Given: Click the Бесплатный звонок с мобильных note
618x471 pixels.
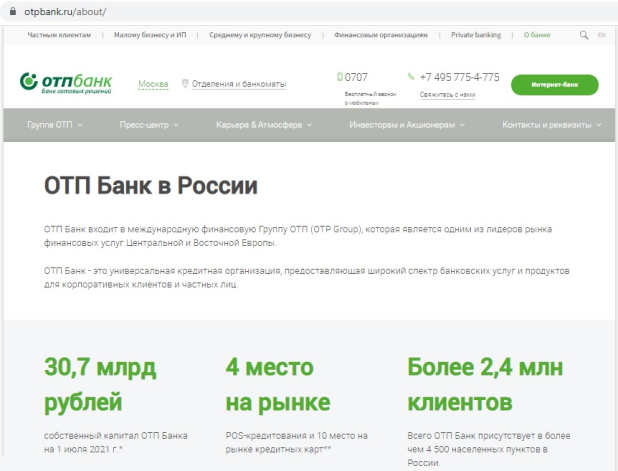Looking at the screenshot, I should pyautogui.click(x=370, y=99).
